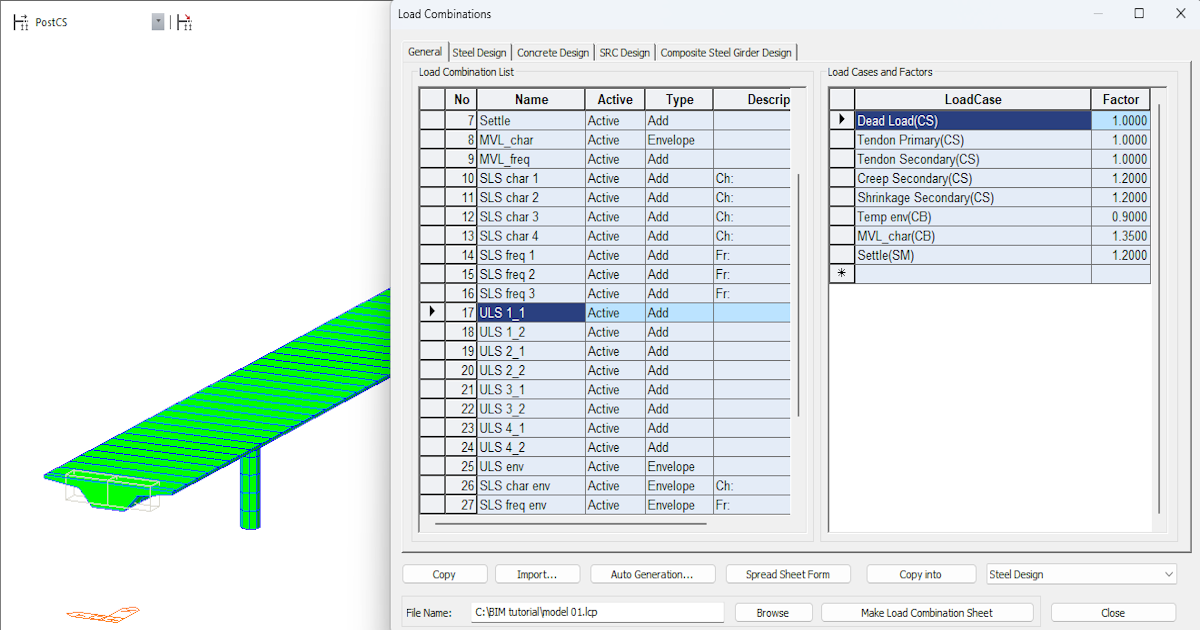Click the vertical scrollbar of Load Combination List

click(x=797, y=300)
